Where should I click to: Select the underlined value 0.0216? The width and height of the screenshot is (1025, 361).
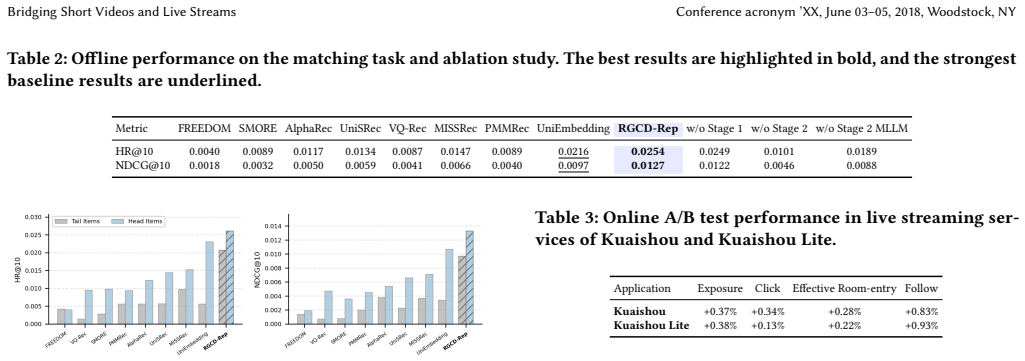[573, 152]
